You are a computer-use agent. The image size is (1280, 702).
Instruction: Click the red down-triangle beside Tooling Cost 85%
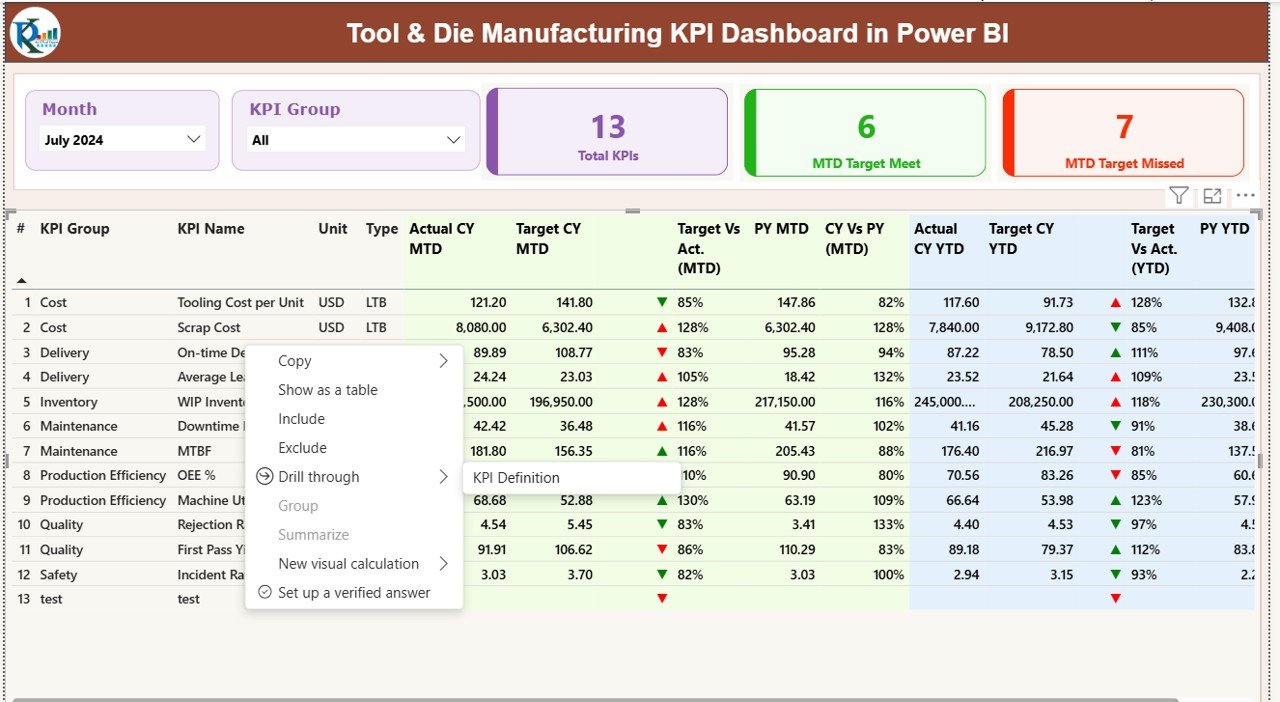[662, 302]
